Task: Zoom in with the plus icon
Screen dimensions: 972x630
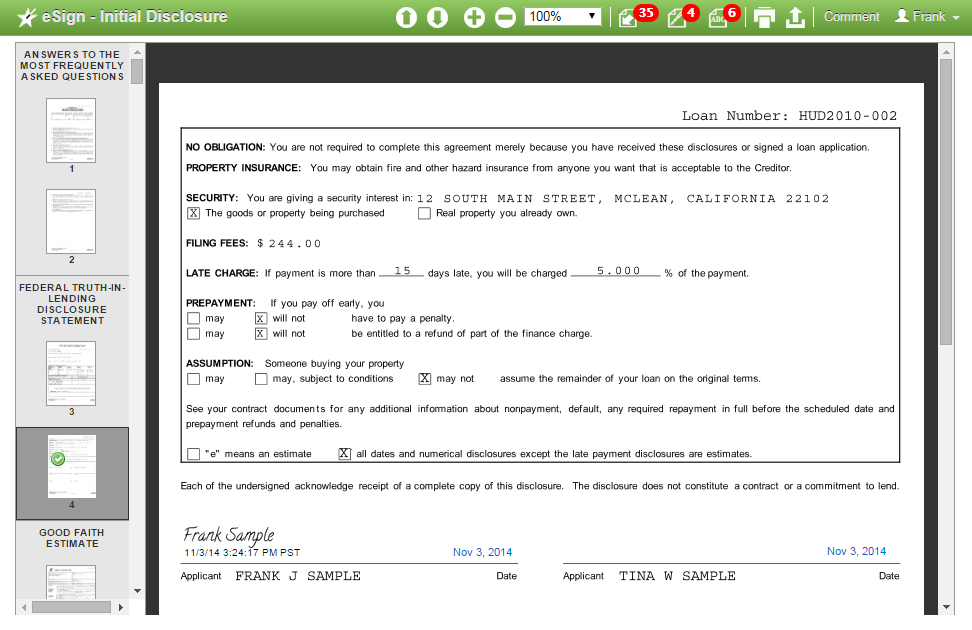Action: coord(474,17)
